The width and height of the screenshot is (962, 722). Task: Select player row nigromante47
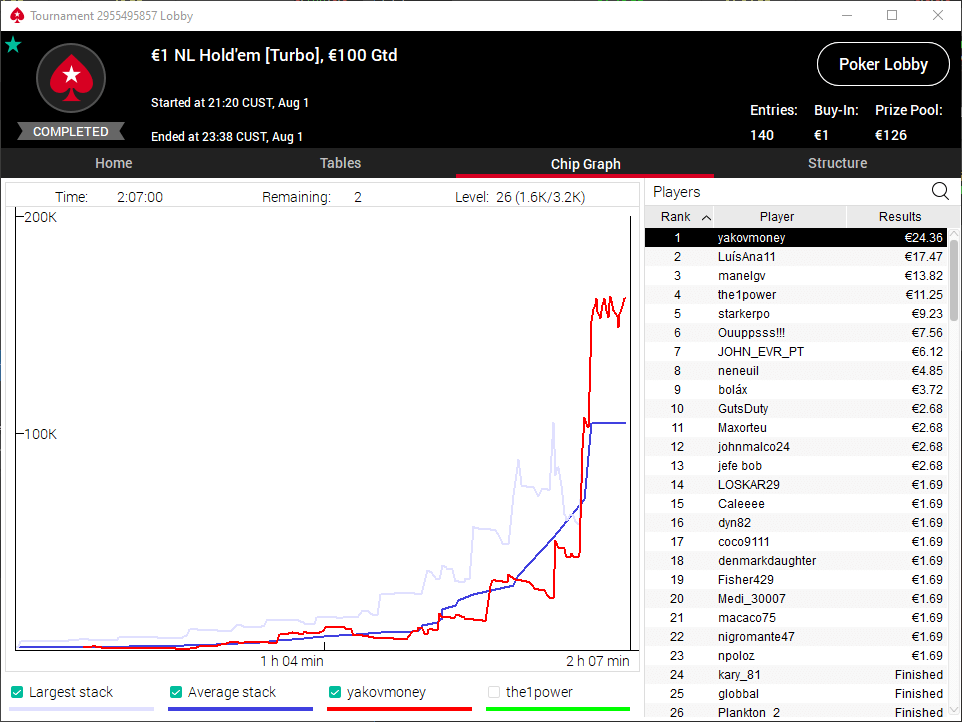point(796,637)
